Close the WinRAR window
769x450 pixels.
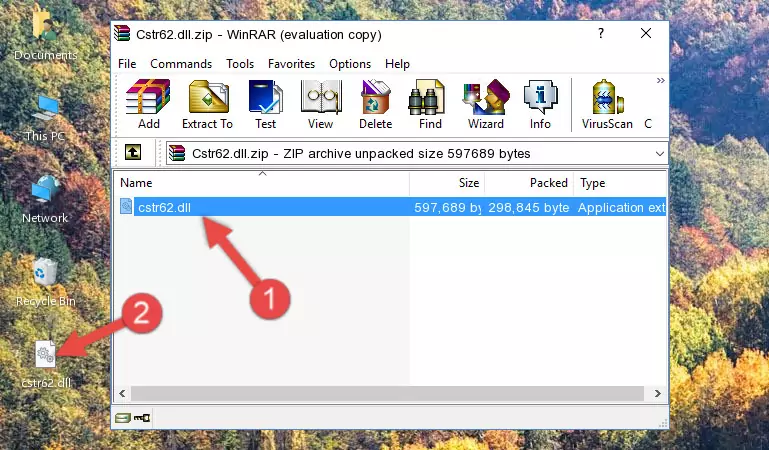(x=646, y=33)
